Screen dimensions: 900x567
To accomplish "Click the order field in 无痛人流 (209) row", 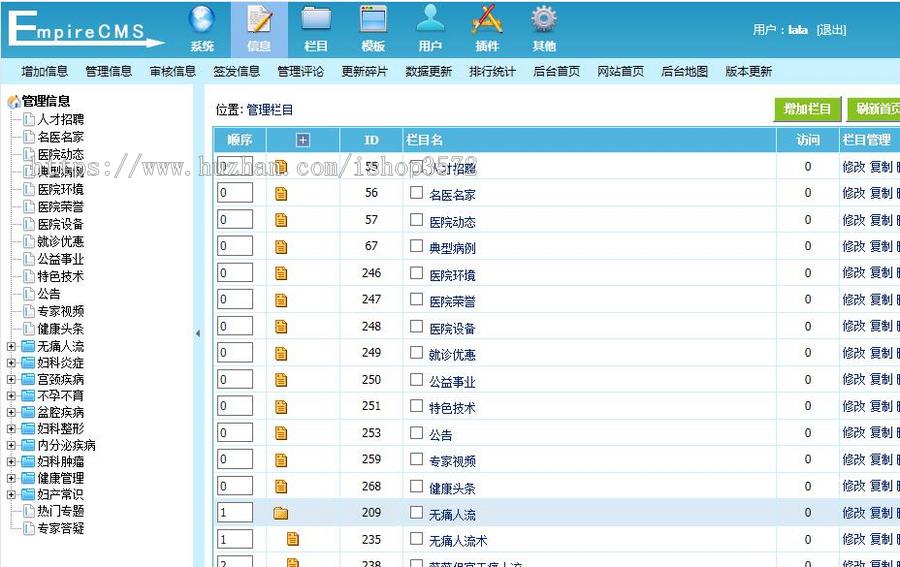I will (235, 512).
